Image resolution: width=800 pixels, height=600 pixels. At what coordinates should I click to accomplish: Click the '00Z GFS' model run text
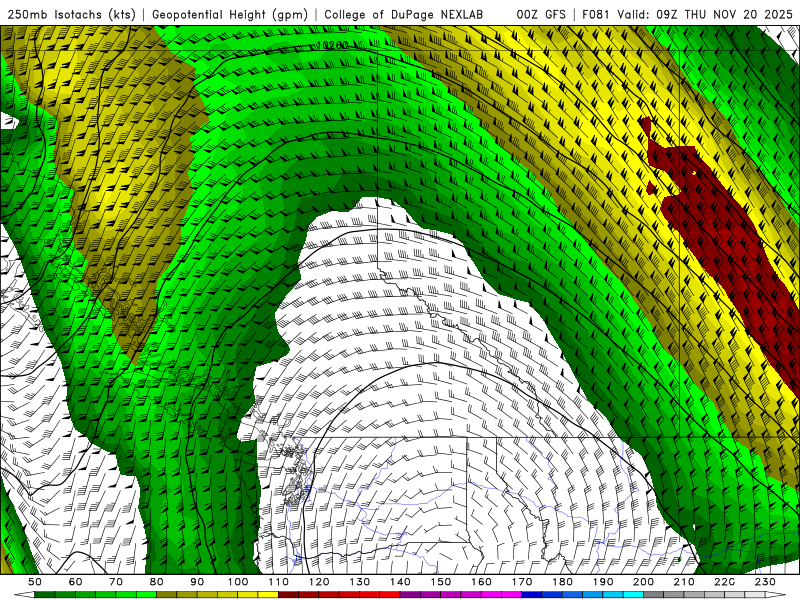pos(541,15)
